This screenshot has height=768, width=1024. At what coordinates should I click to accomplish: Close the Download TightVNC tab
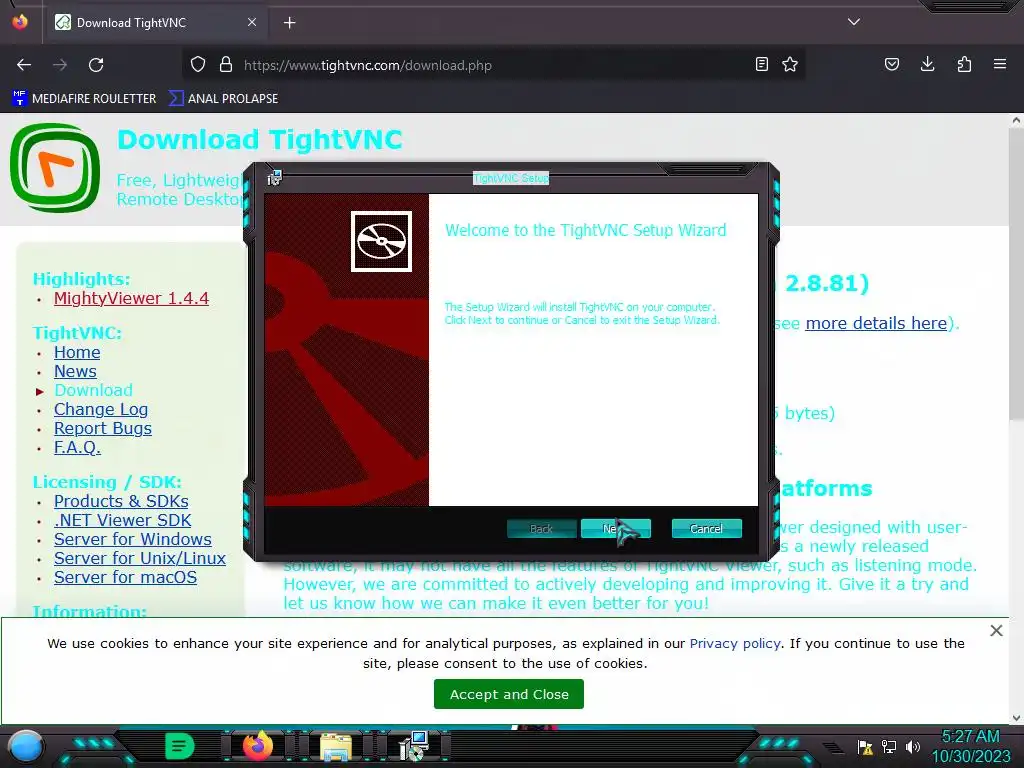click(x=252, y=22)
